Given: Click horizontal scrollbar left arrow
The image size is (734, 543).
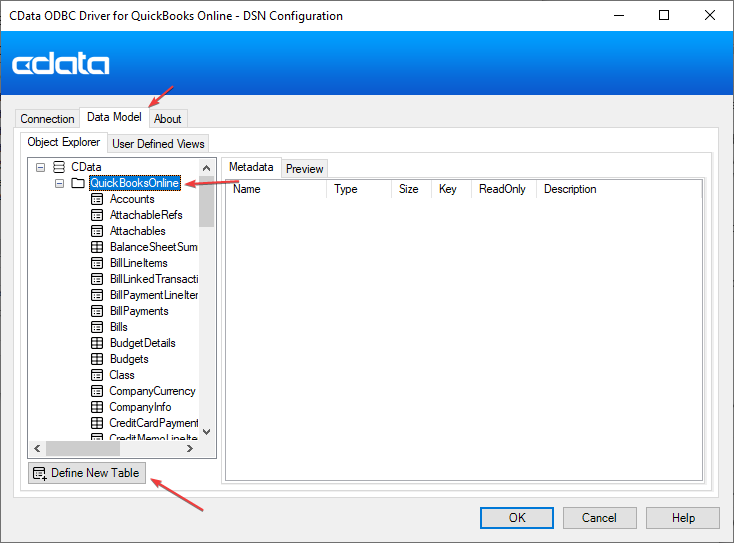Looking at the screenshot, I should pos(37,448).
